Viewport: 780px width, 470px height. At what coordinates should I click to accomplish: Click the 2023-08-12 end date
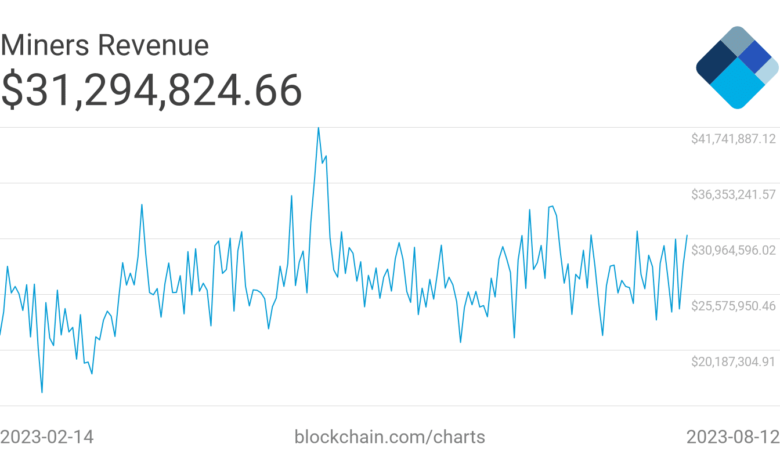pos(732,437)
